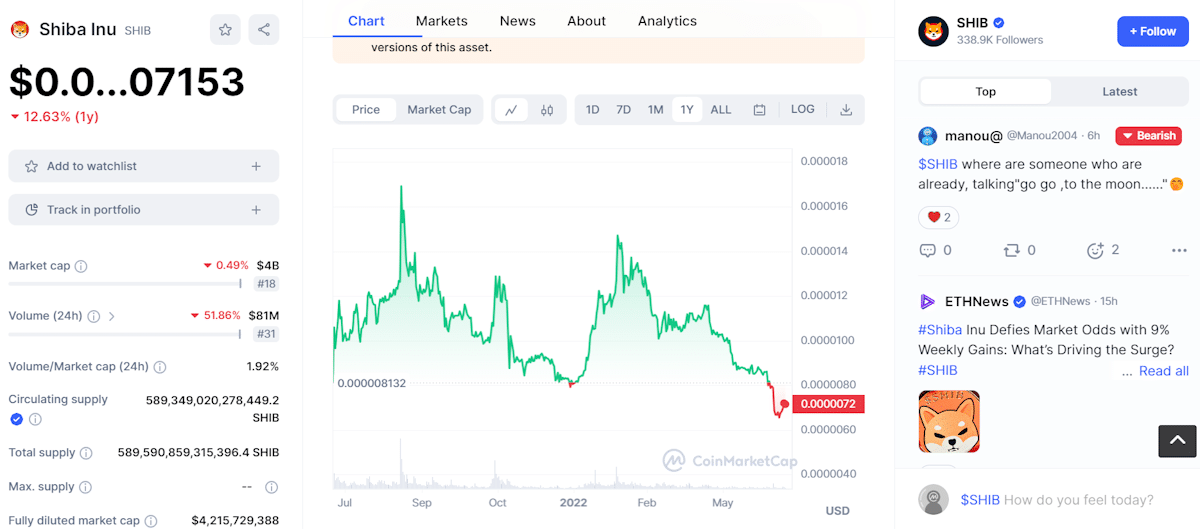1200x529 pixels.
Task: Download chart data
Action: tap(846, 110)
